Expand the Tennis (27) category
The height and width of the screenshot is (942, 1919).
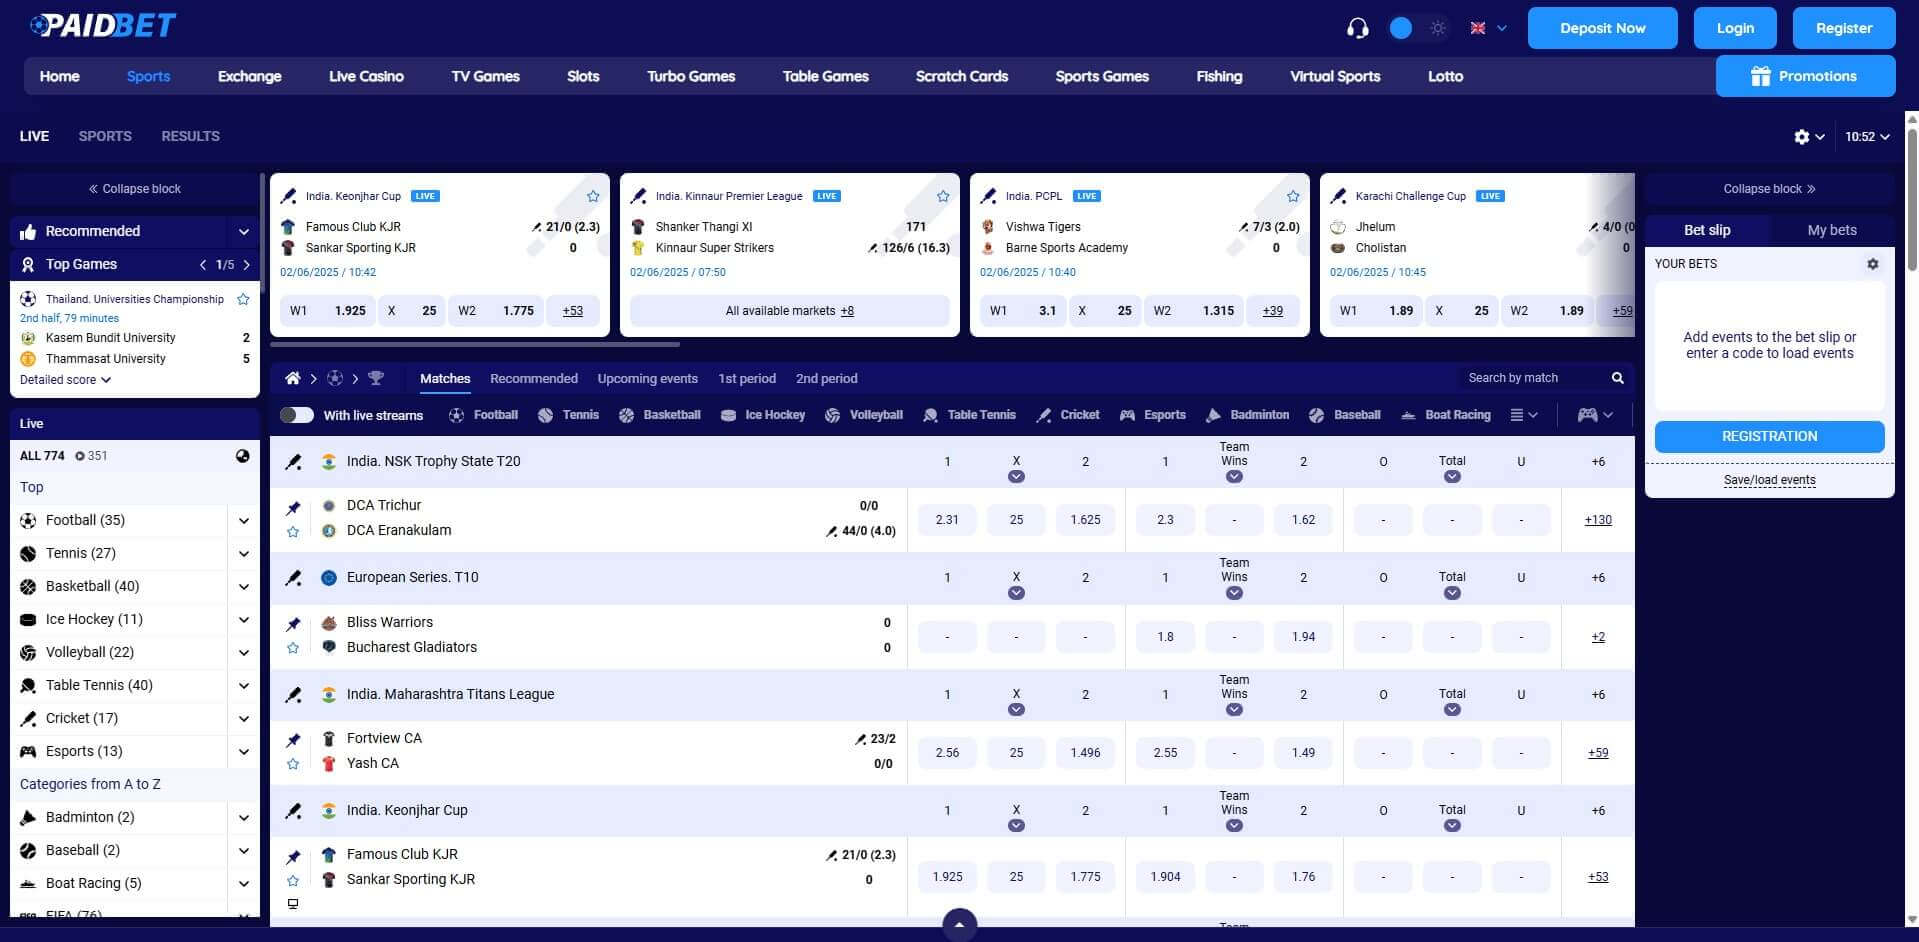pos(243,553)
